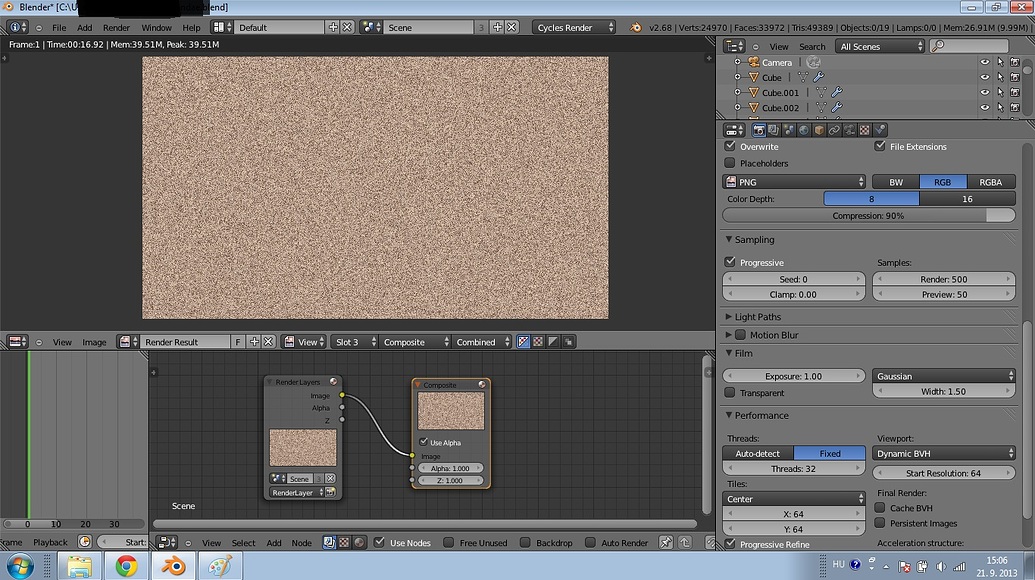Viewport: 1035px width, 580px height.
Task: Uncheck the File Extensions checkbox
Action: click(x=880, y=146)
